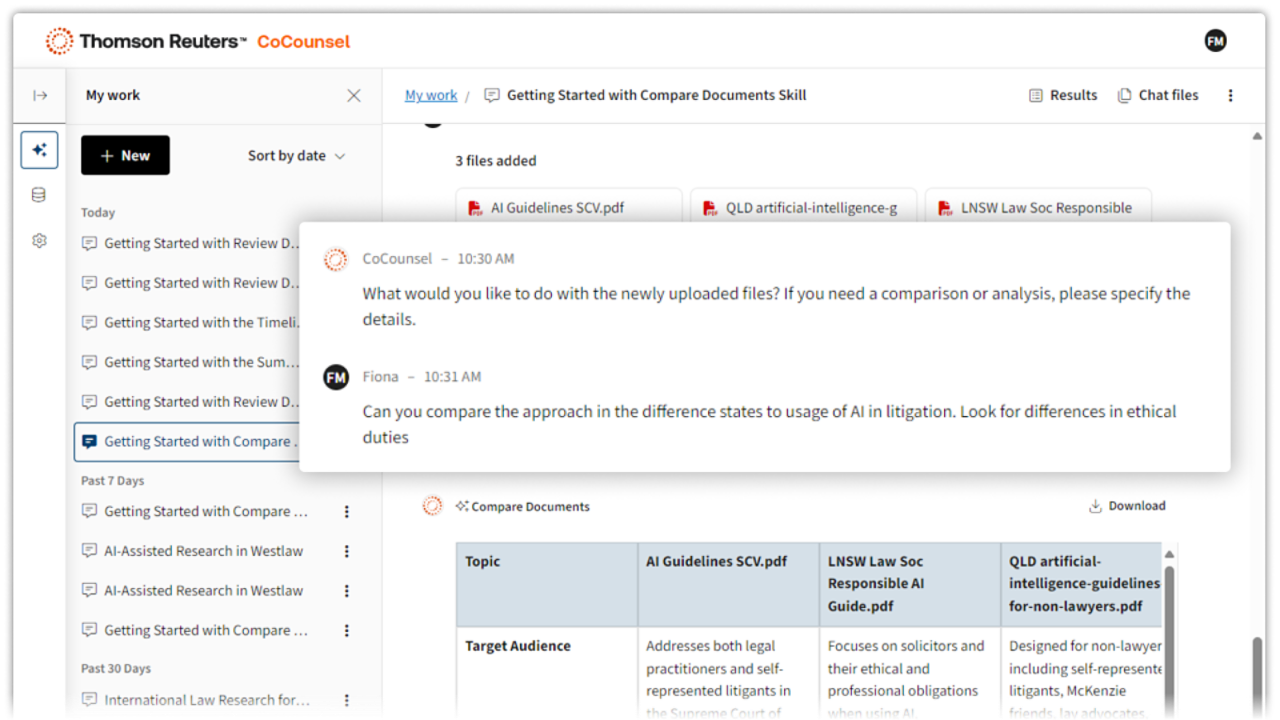The width and height of the screenshot is (1280, 720).
Task: Open the database icon in left rail
Action: tap(39, 195)
